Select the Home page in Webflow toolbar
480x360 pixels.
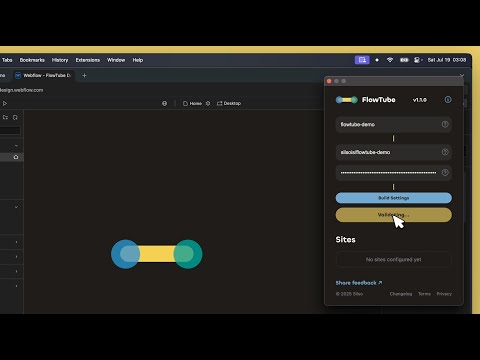[192, 103]
